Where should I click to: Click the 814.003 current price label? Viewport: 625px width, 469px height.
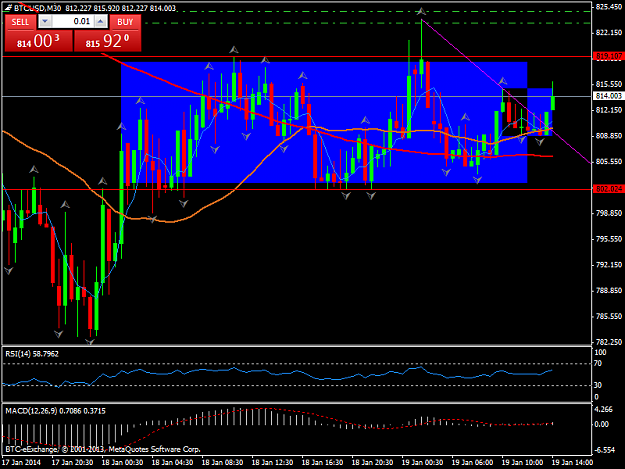(608, 96)
